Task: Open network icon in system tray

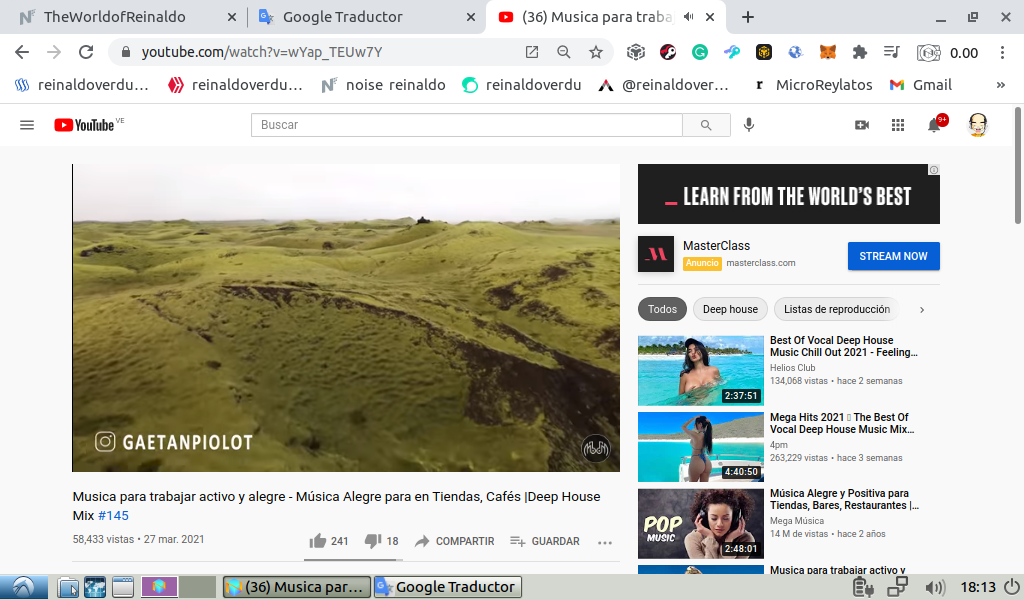Action: coord(897,587)
